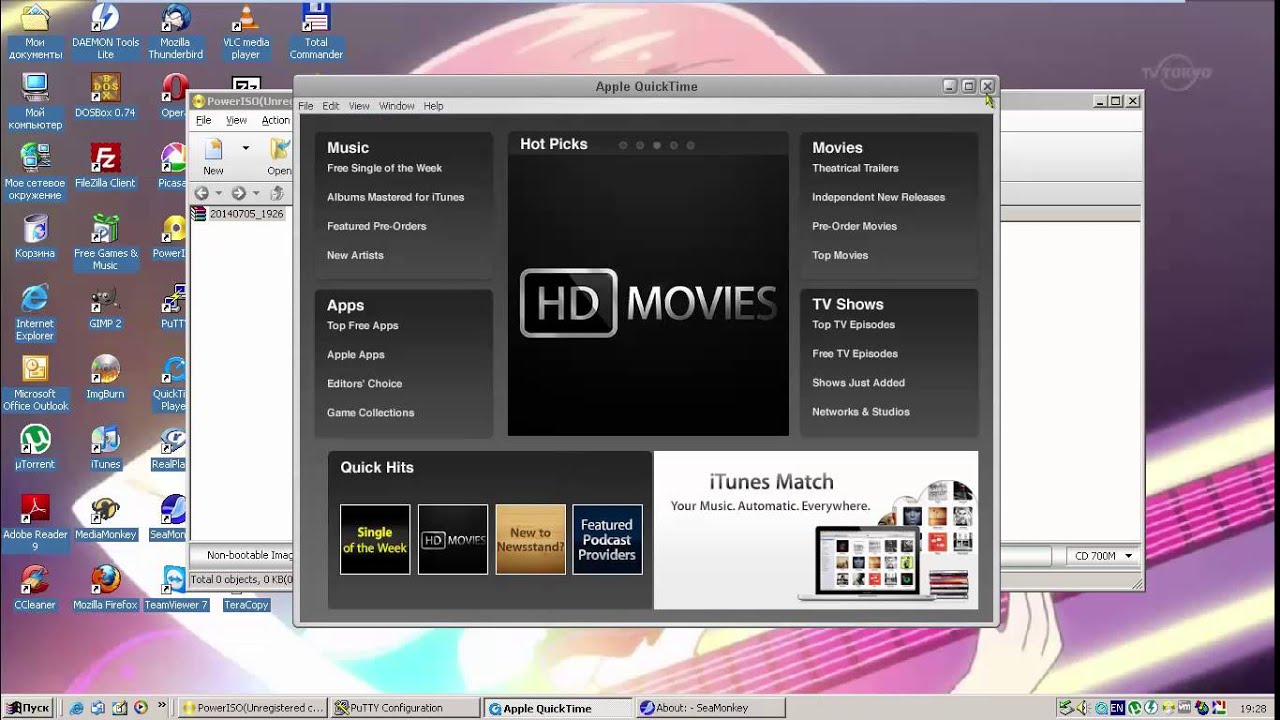This screenshot has width=1280, height=720.
Task: Select the GIMP 2 desktop icon
Action: click(x=105, y=306)
